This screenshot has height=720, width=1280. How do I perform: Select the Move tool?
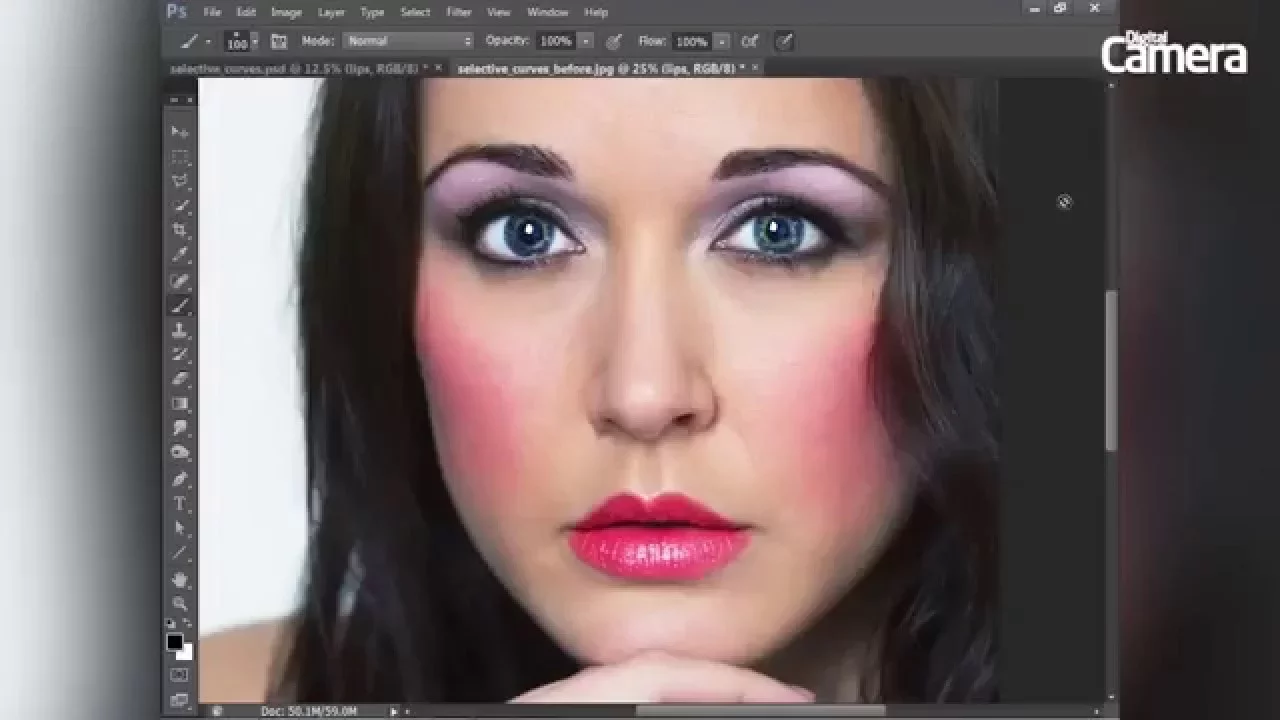pyautogui.click(x=180, y=132)
